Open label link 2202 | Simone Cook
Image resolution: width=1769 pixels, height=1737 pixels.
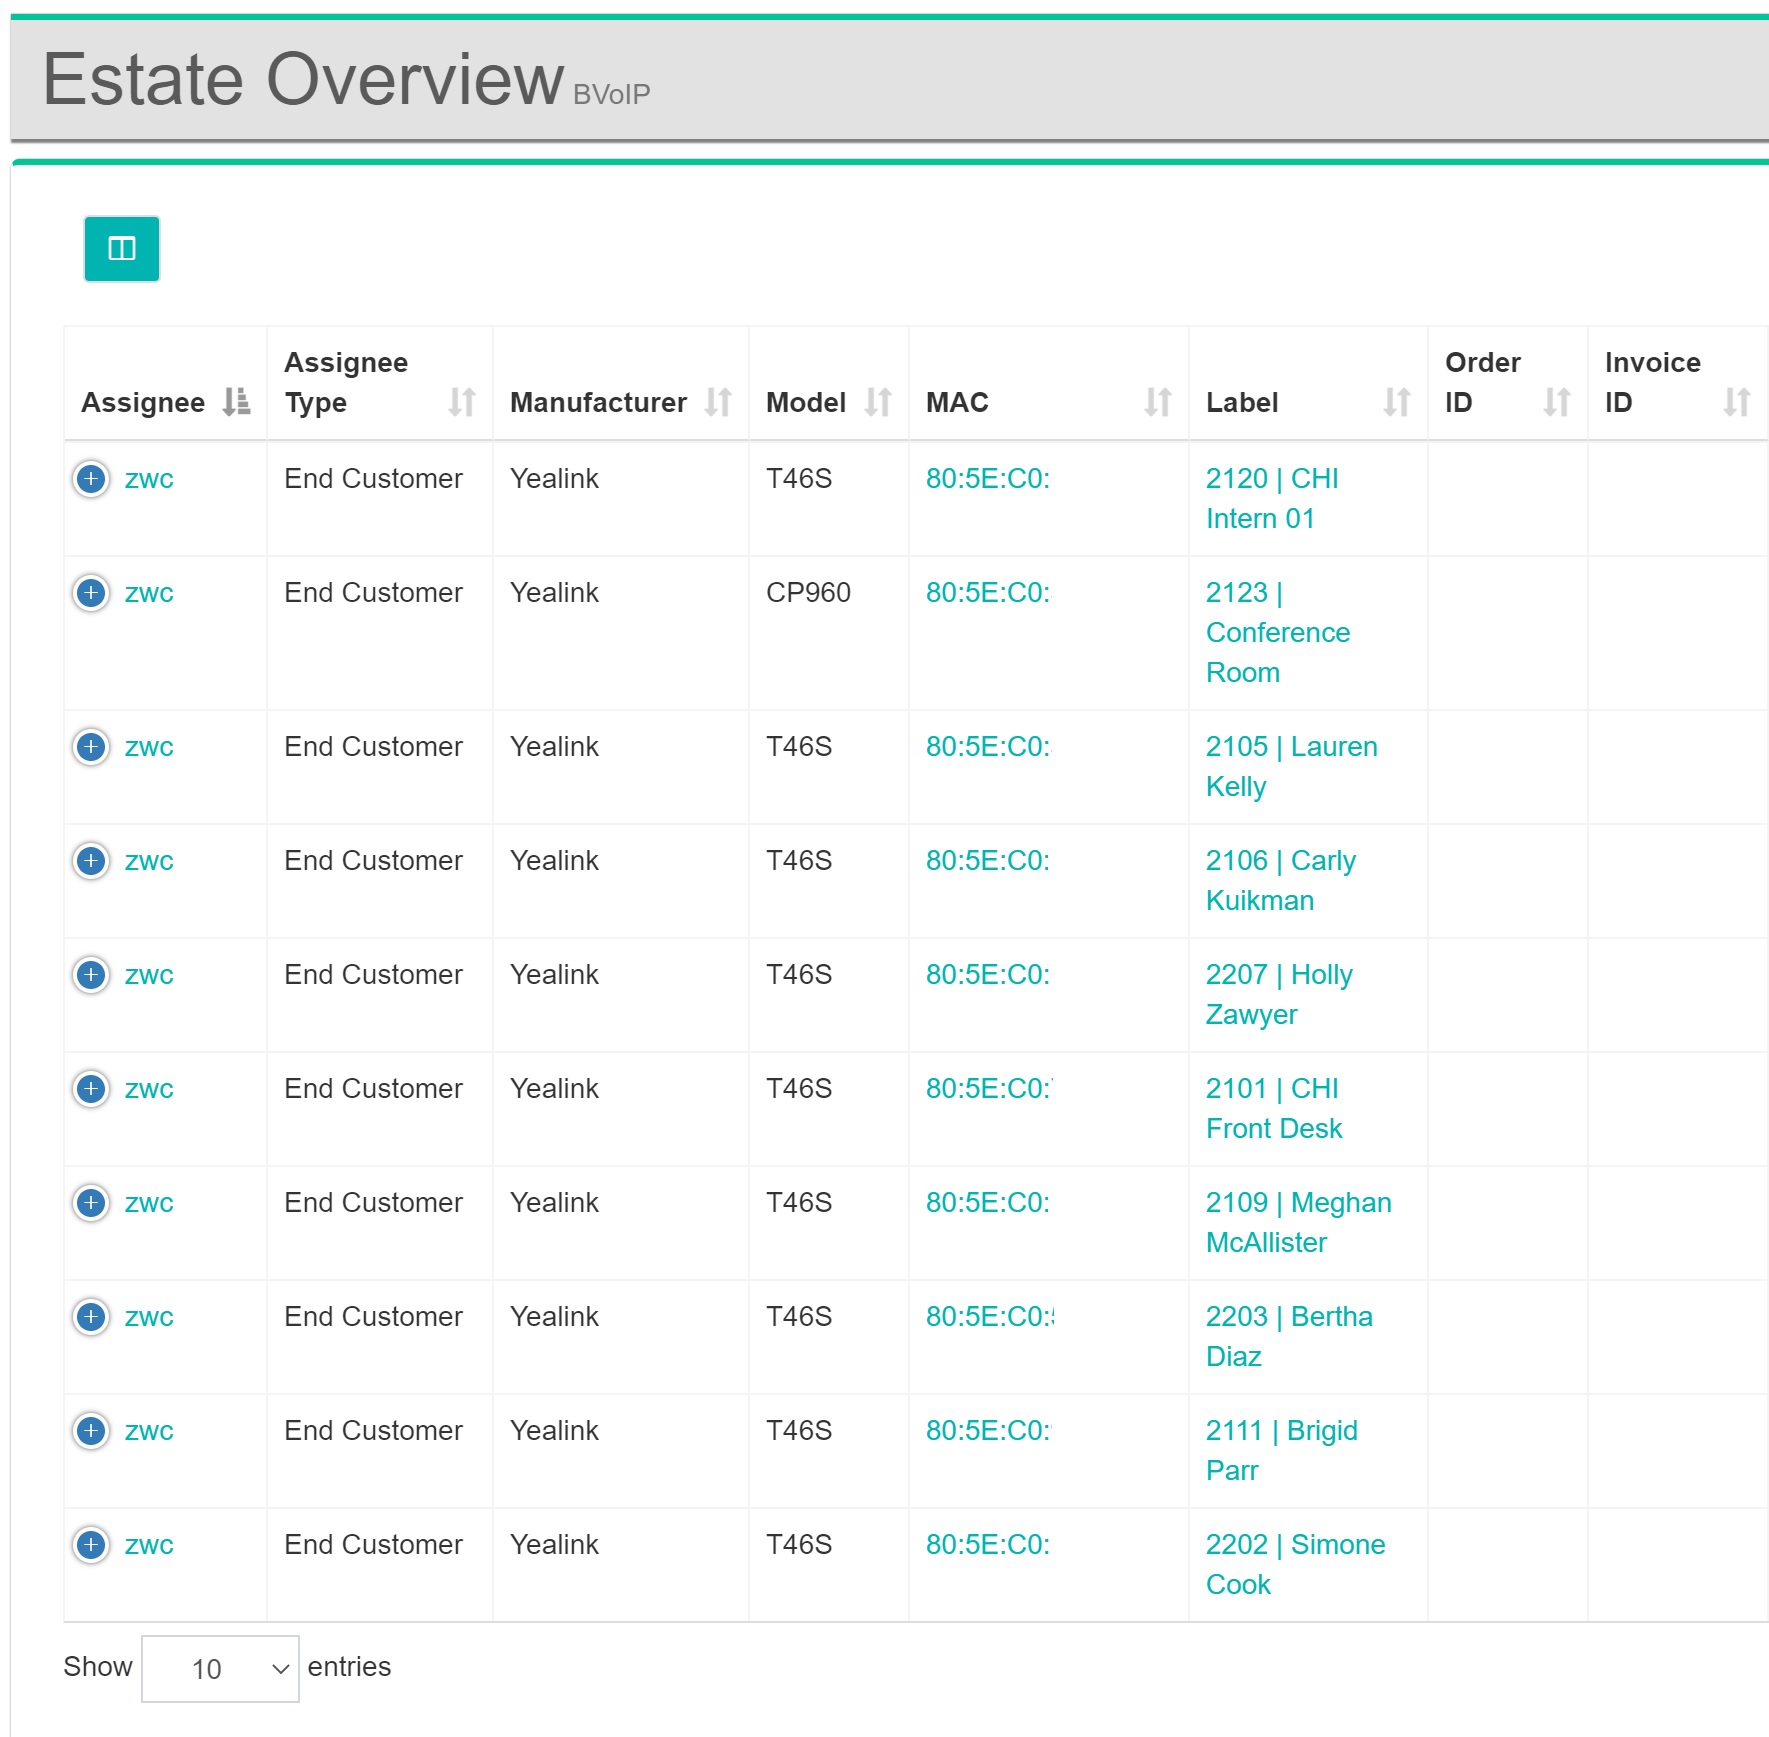point(1296,1564)
